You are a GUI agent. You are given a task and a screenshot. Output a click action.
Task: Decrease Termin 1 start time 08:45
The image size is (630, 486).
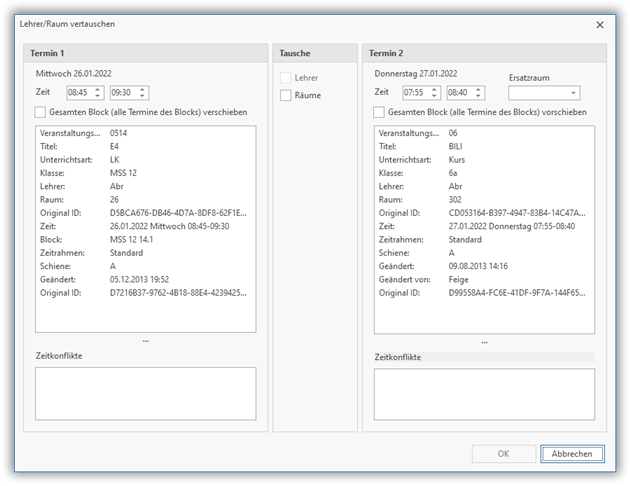click(98, 96)
